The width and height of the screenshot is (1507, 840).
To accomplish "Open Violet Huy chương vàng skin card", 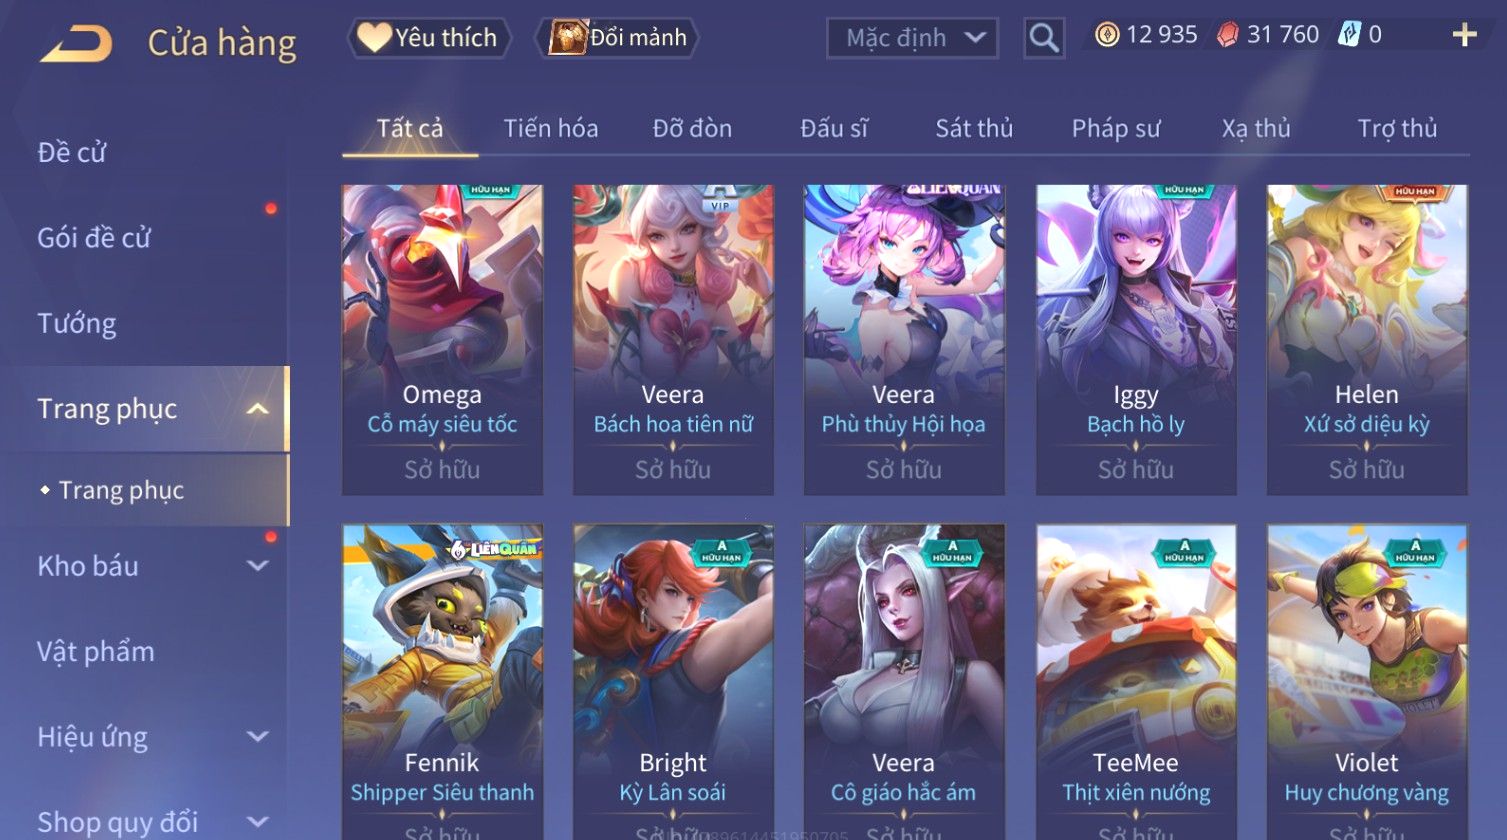I will pyautogui.click(x=1366, y=682).
